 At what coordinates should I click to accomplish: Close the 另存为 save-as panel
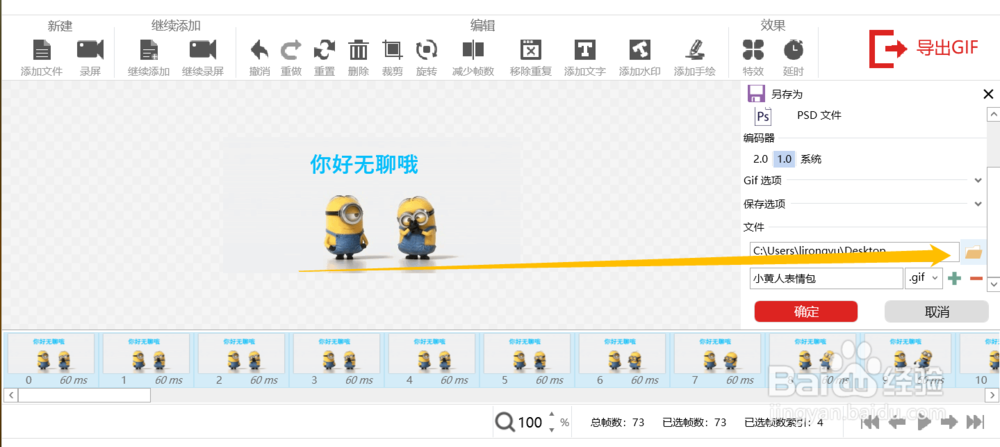click(x=989, y=94)
